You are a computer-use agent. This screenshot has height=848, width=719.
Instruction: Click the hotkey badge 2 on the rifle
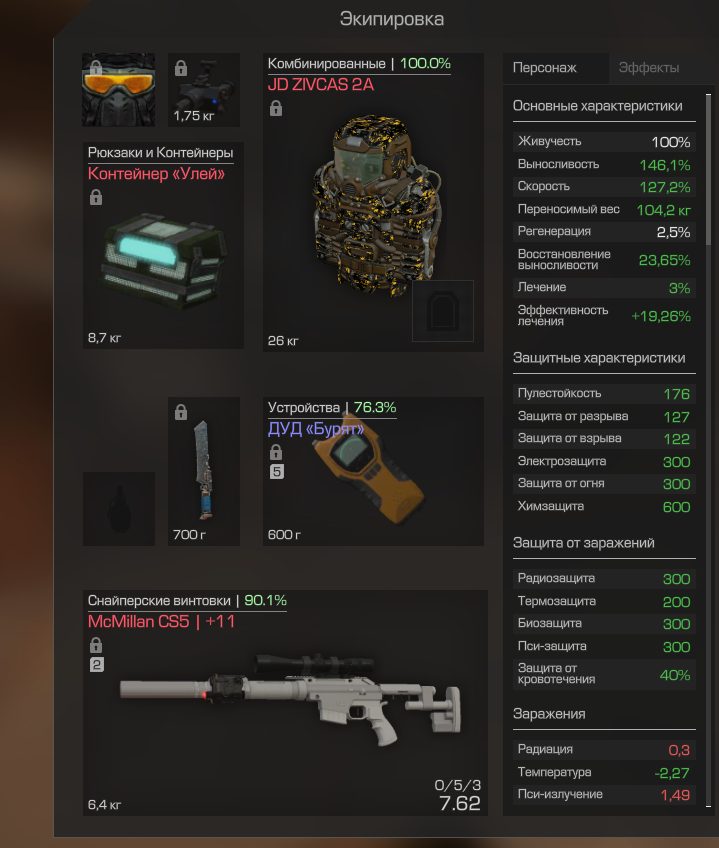[97, 665]
